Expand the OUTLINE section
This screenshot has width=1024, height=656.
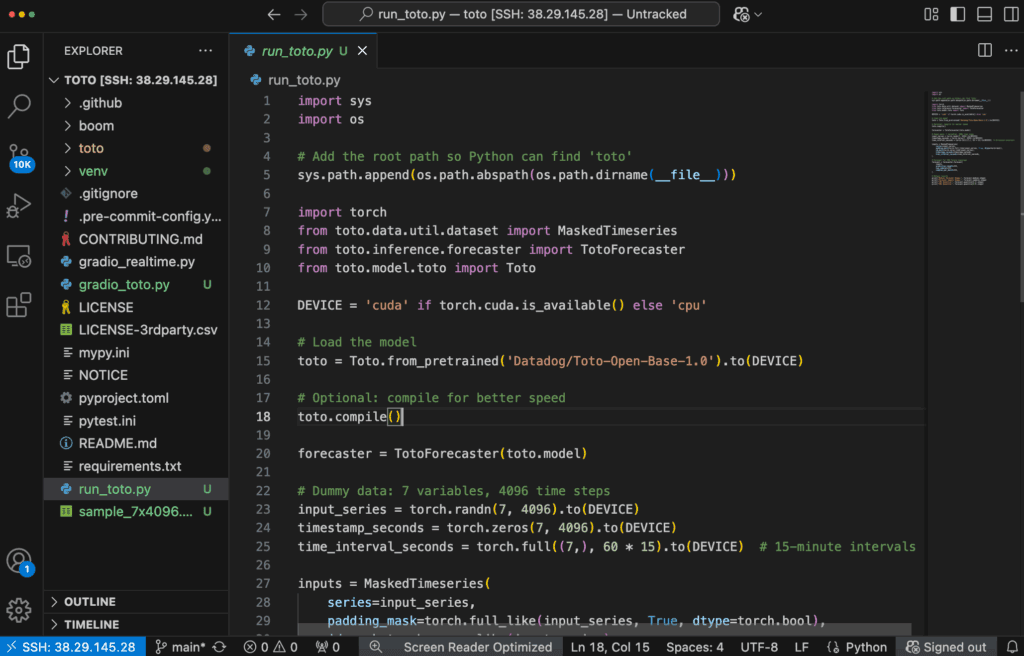tap(90, 602)
